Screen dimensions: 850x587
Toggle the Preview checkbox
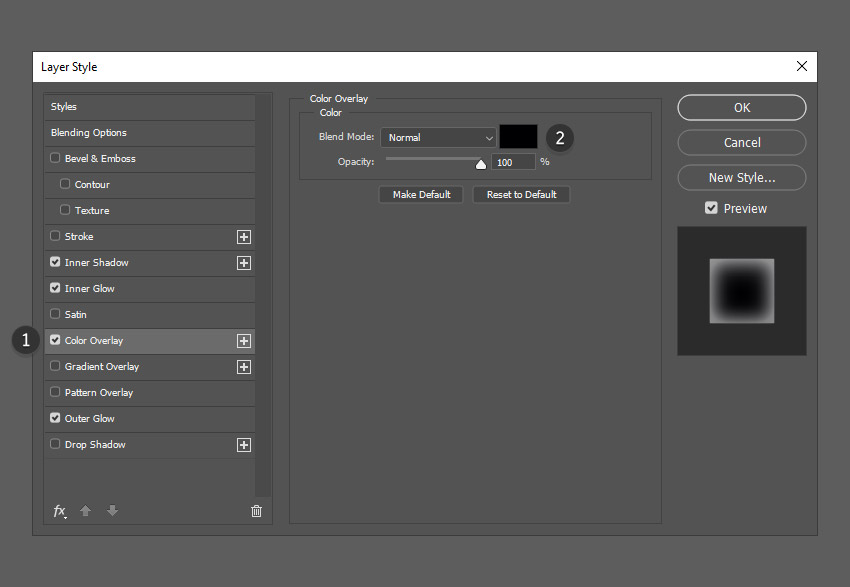[711, 208]
